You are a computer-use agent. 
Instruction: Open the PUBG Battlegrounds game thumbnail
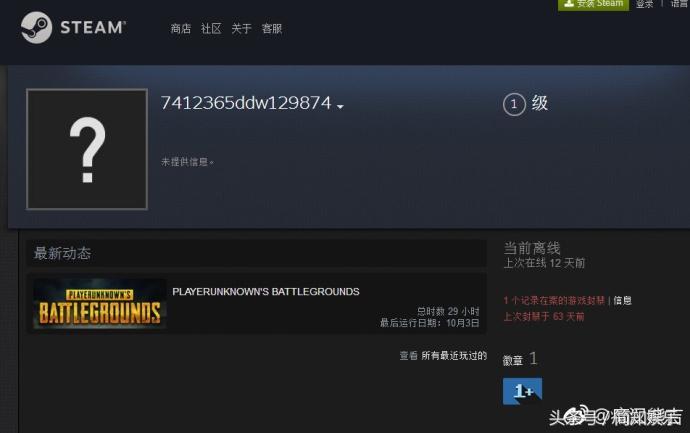click(99, 303)
